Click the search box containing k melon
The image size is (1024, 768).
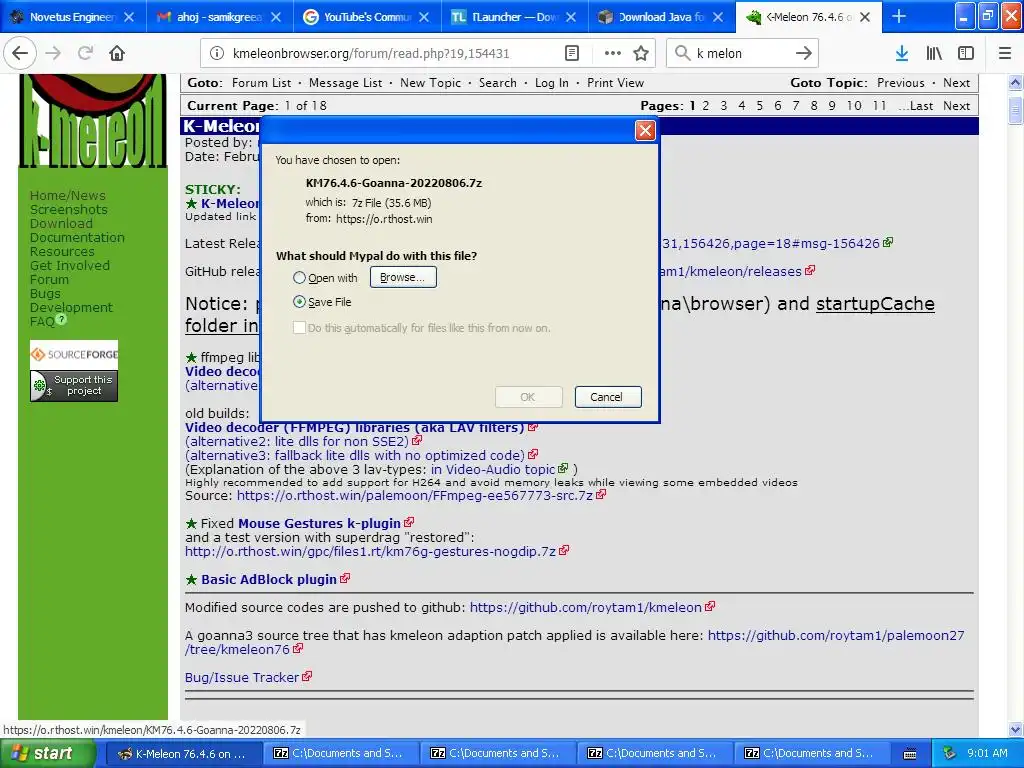pyautogui.click(x=743, y=53)
